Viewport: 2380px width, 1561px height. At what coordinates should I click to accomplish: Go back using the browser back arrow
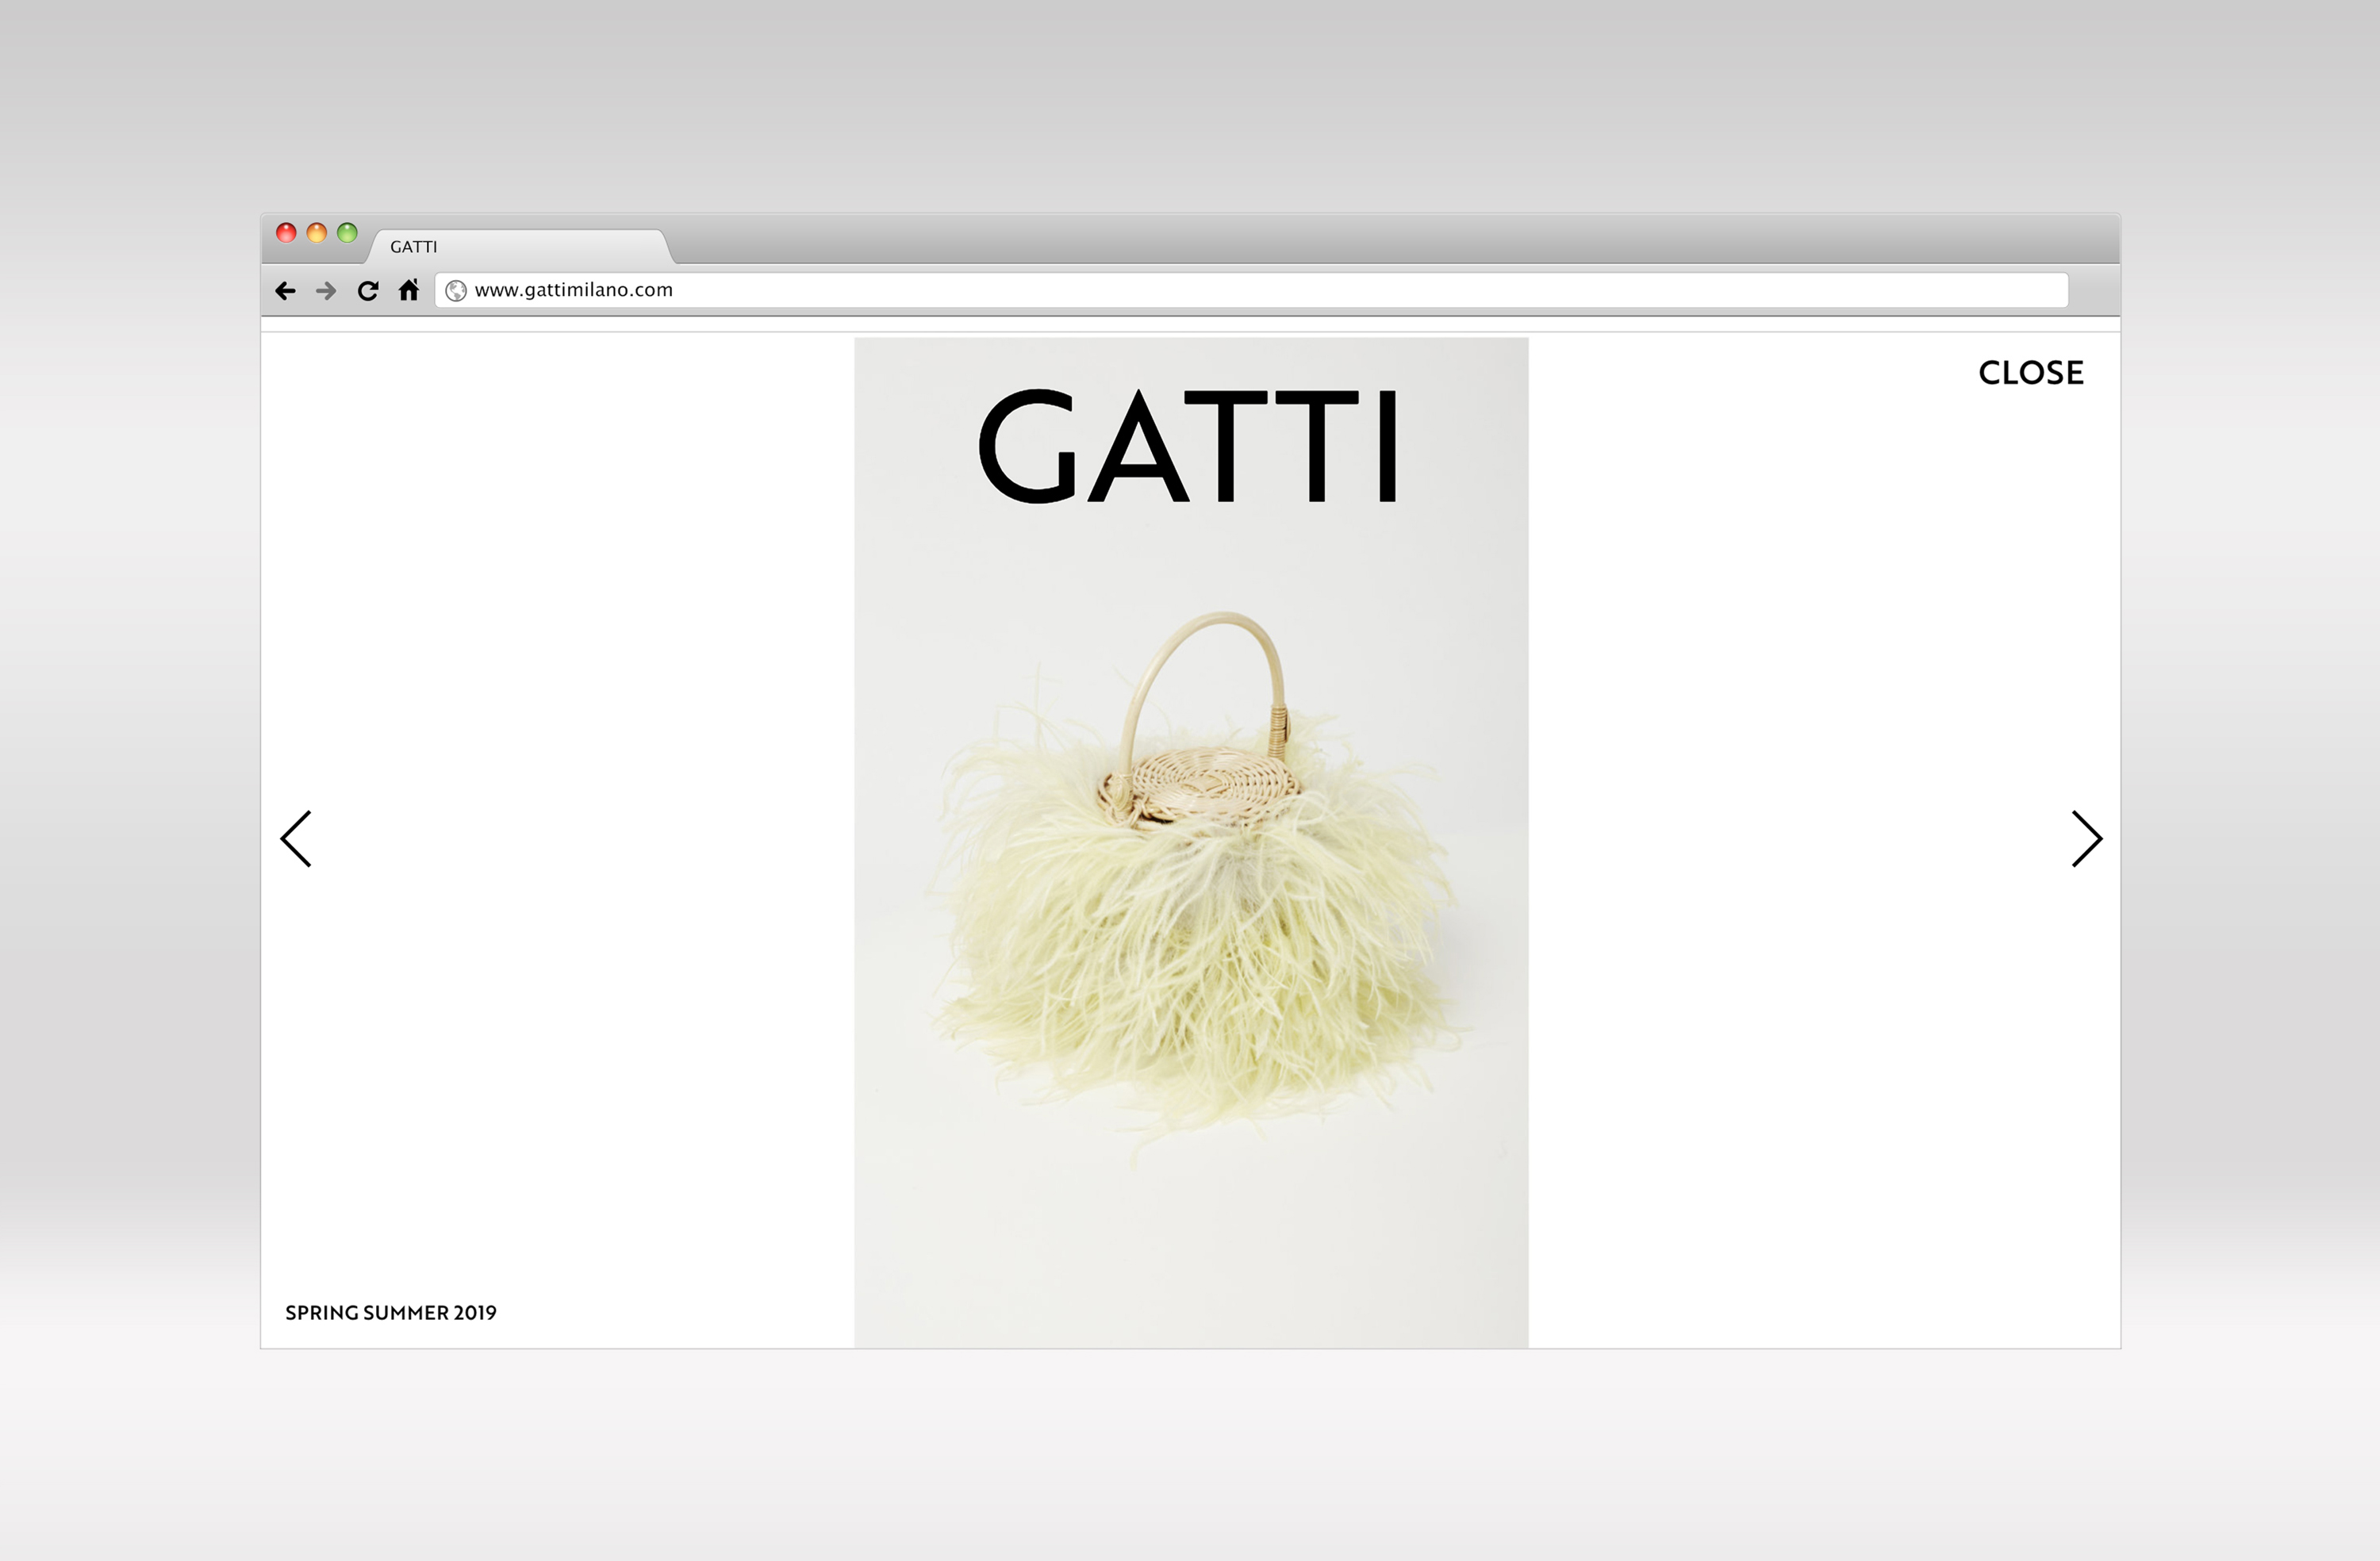(285, 291)
